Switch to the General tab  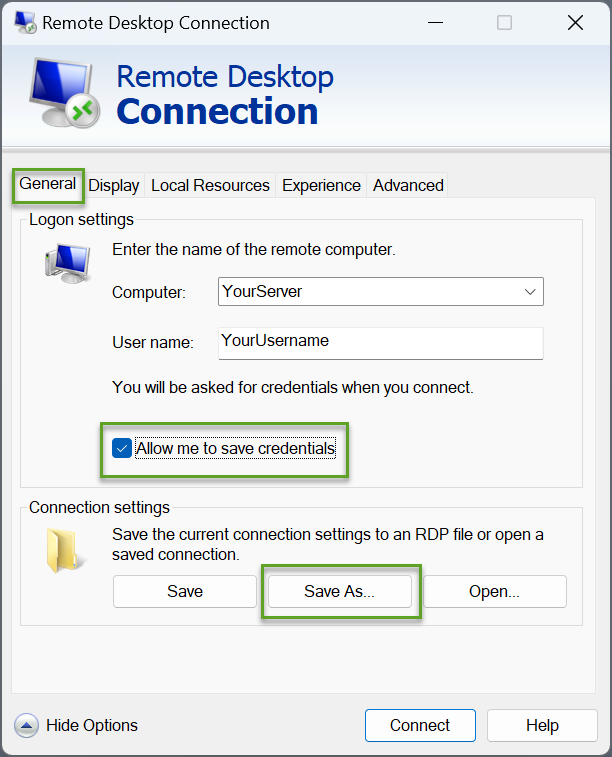[48, 184]
